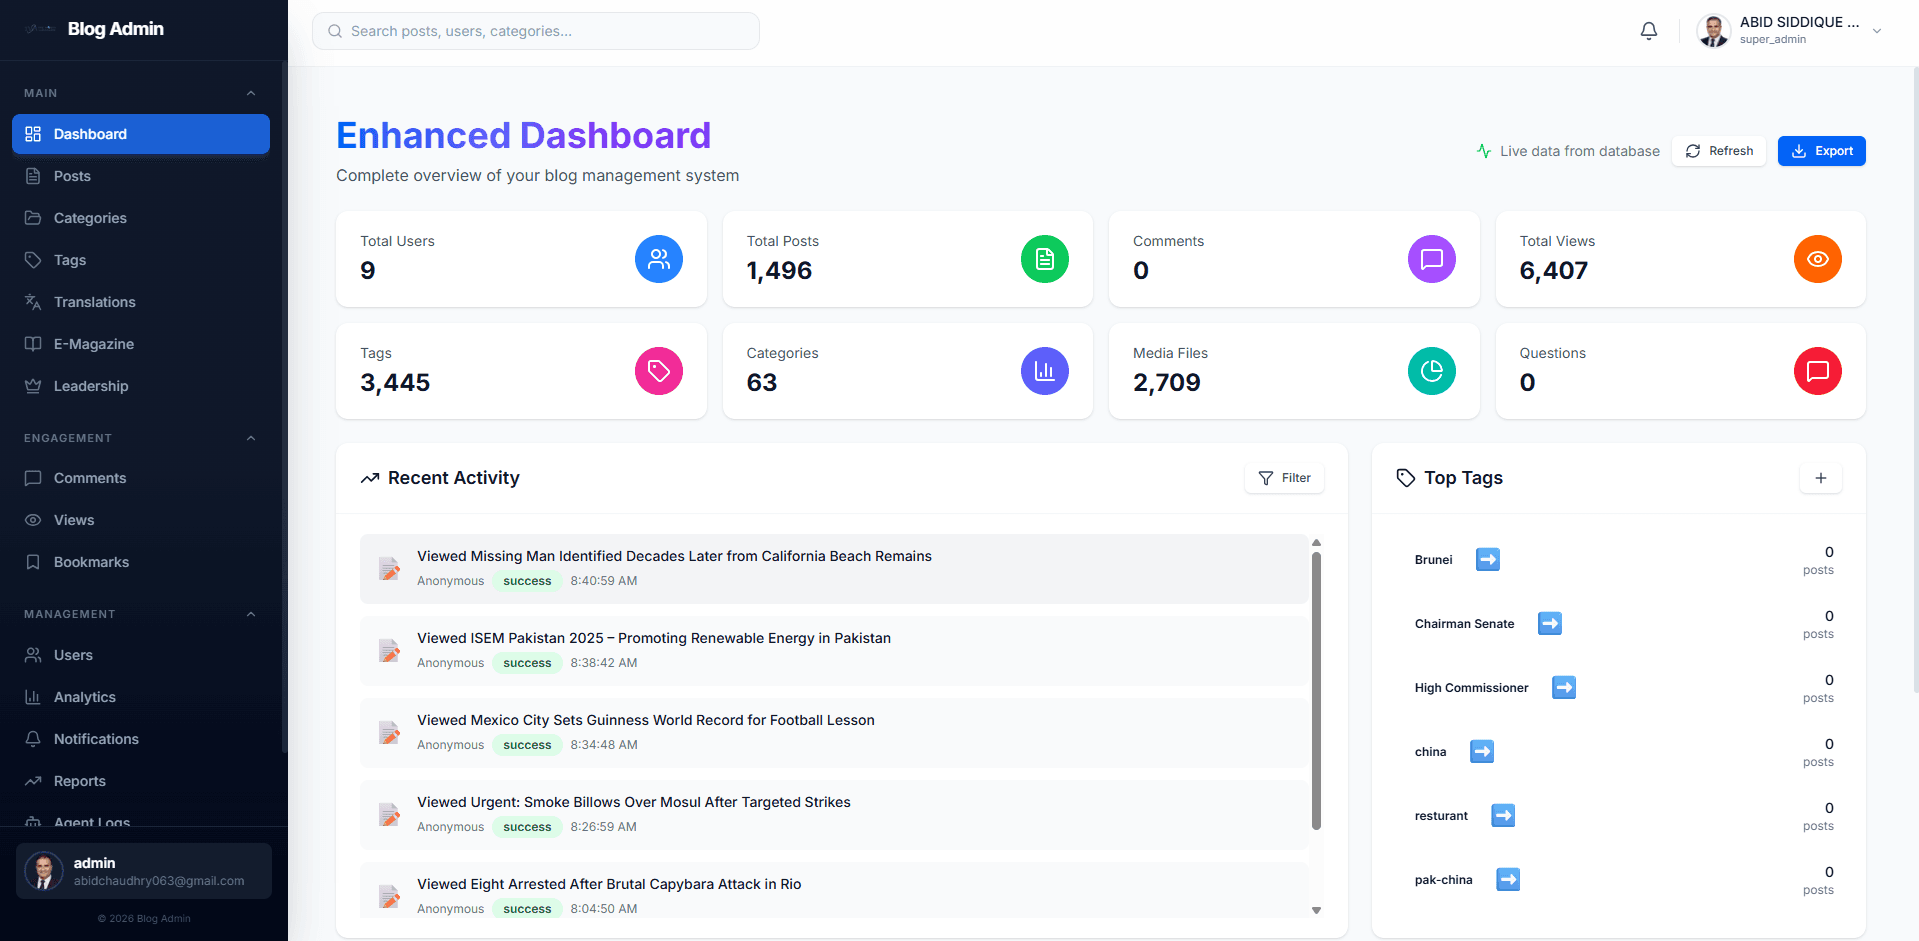The image size is (1919, 941).
Task: Open the Capybara Attack in Rio entry
Action: 834,891
